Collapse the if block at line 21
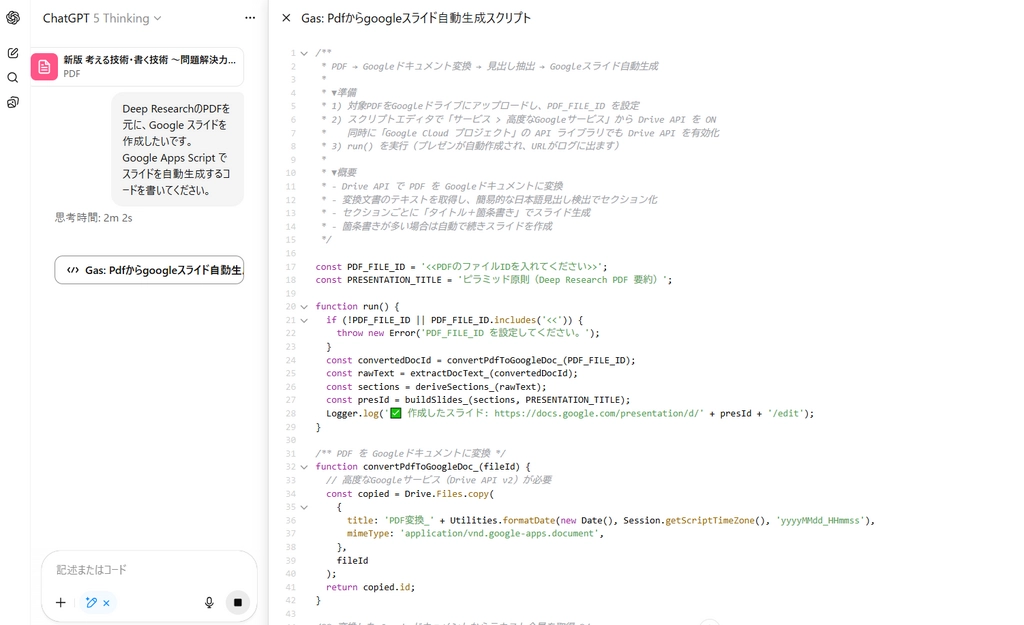 (304, 320)
